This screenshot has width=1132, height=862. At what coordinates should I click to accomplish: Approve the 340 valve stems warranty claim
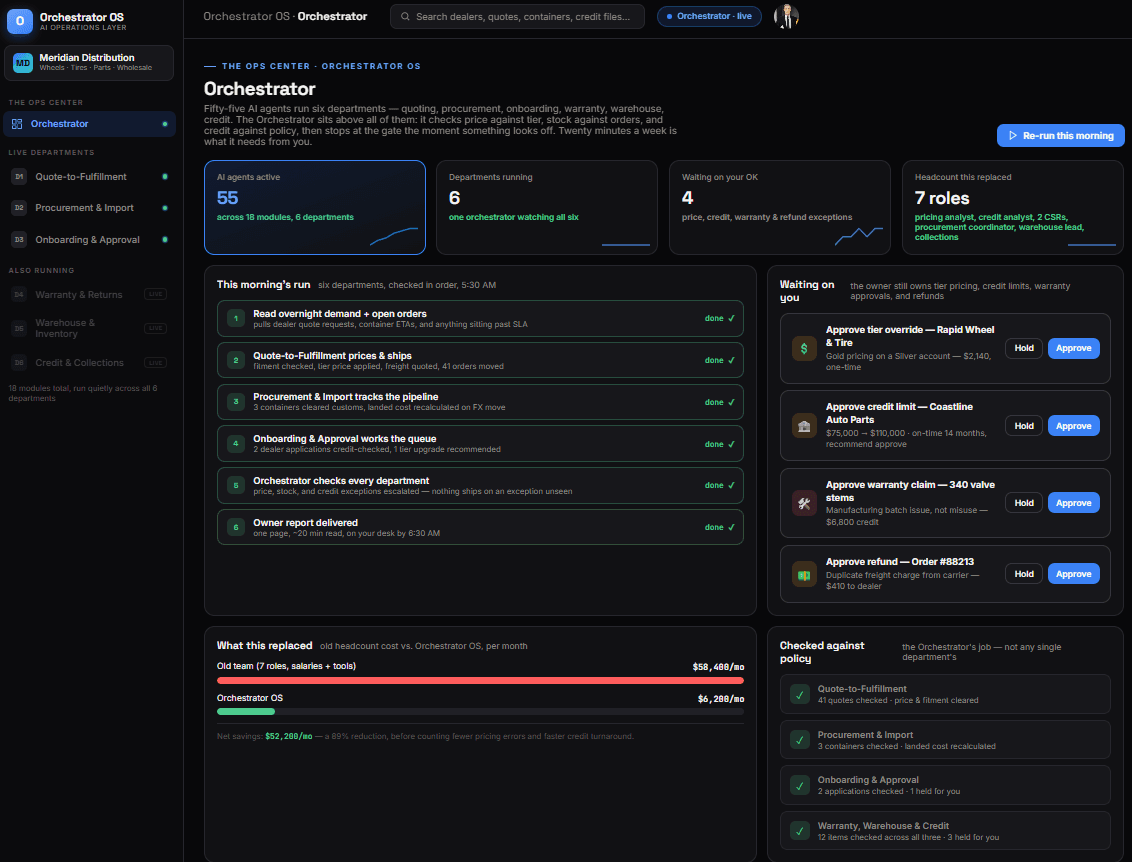[1074, 503]
